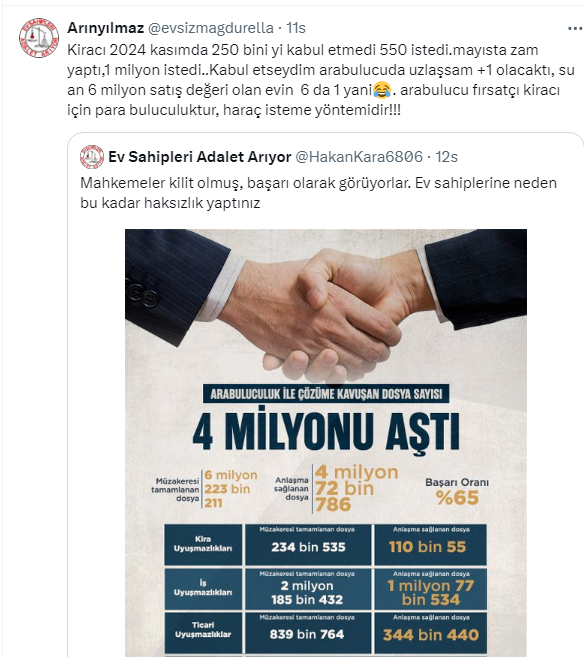Click the 'Arabuluculuk ile çözüme kavuşan dosya sayısı' banner
The width and height of the screenshot is (584, 657).
[x=326, y=394]
